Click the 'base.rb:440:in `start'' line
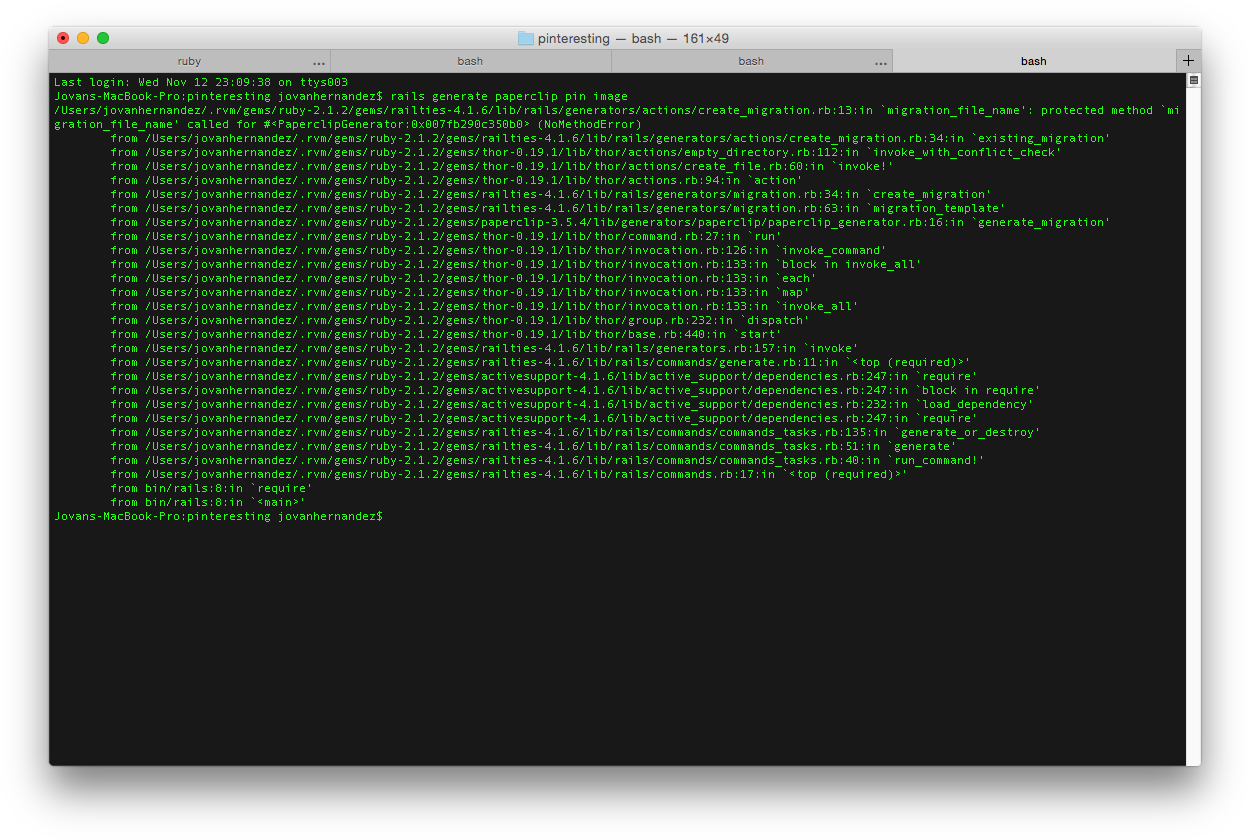The width and height of the screenshot is (1249, 840). pyautogui.click(x=446, y=334)
